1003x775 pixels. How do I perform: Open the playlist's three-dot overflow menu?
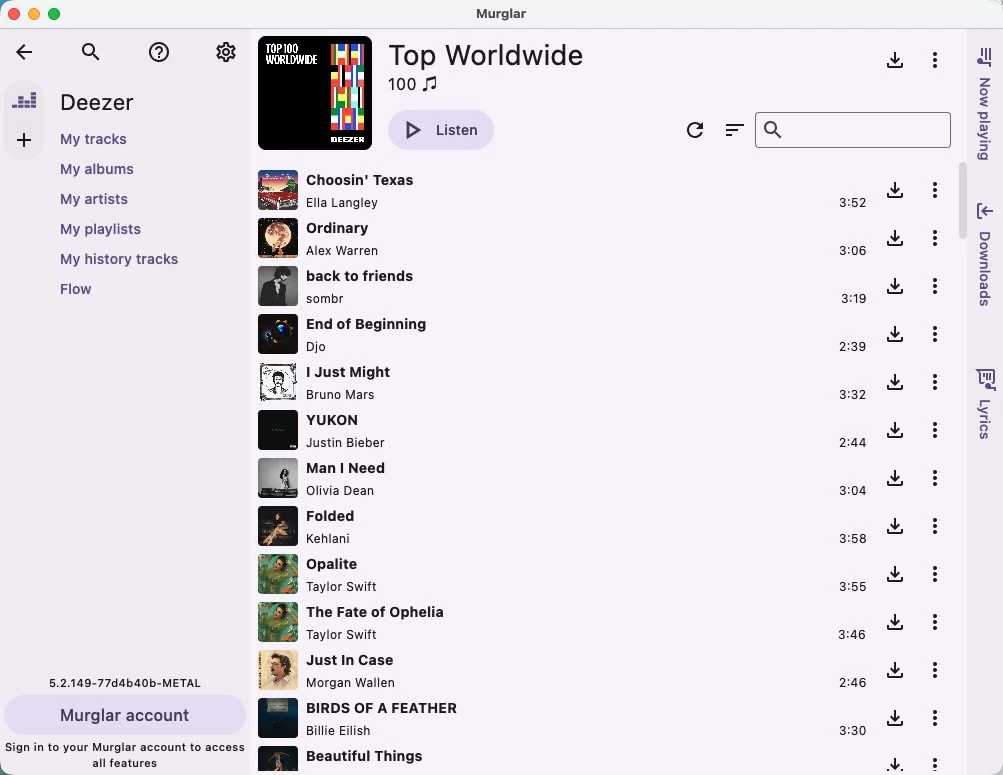[x=934, y=60]
